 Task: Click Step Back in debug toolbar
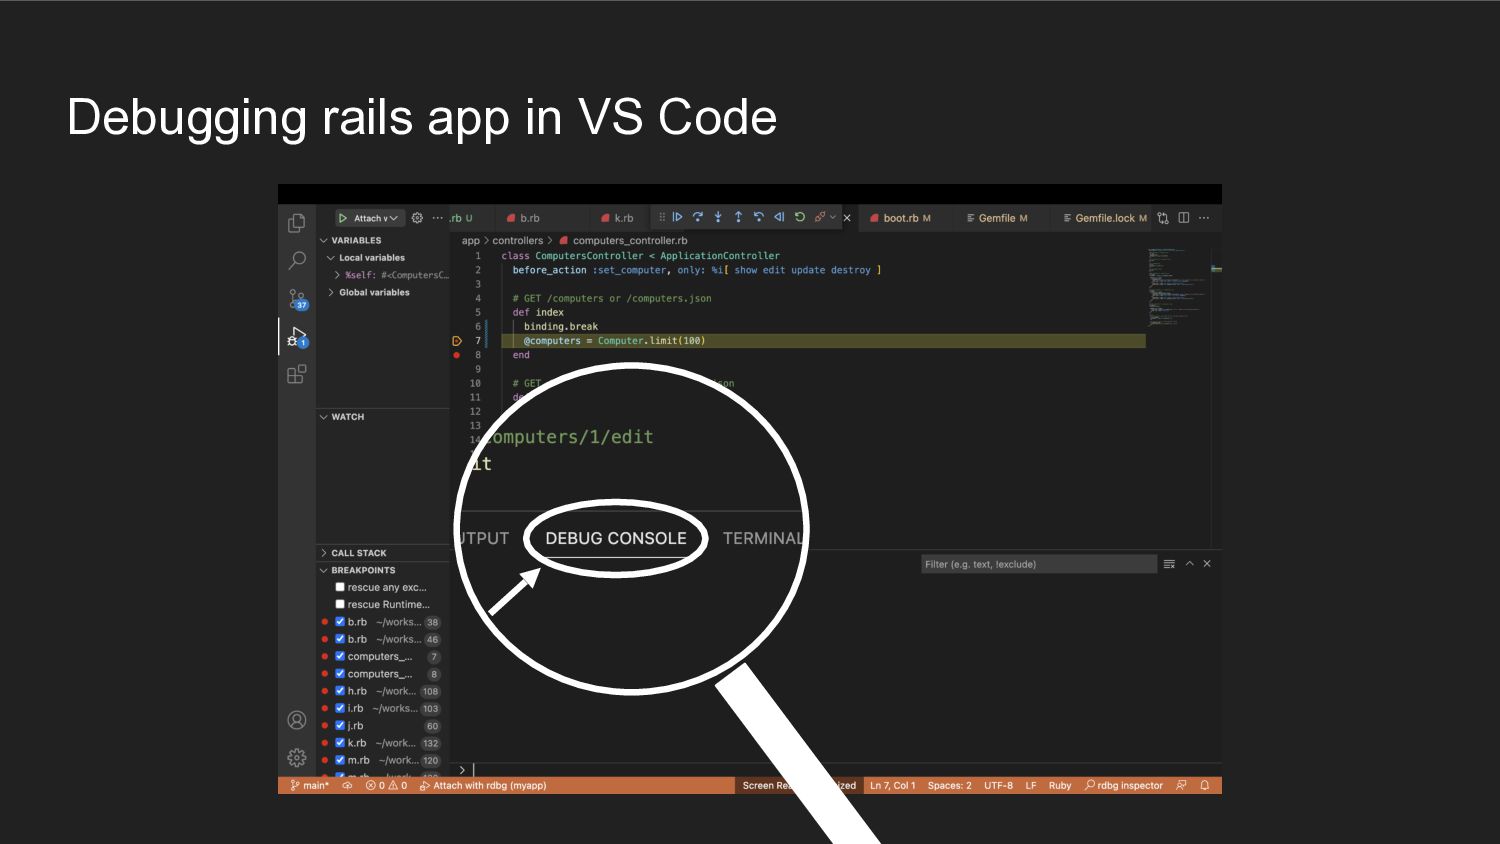[759, 217]
